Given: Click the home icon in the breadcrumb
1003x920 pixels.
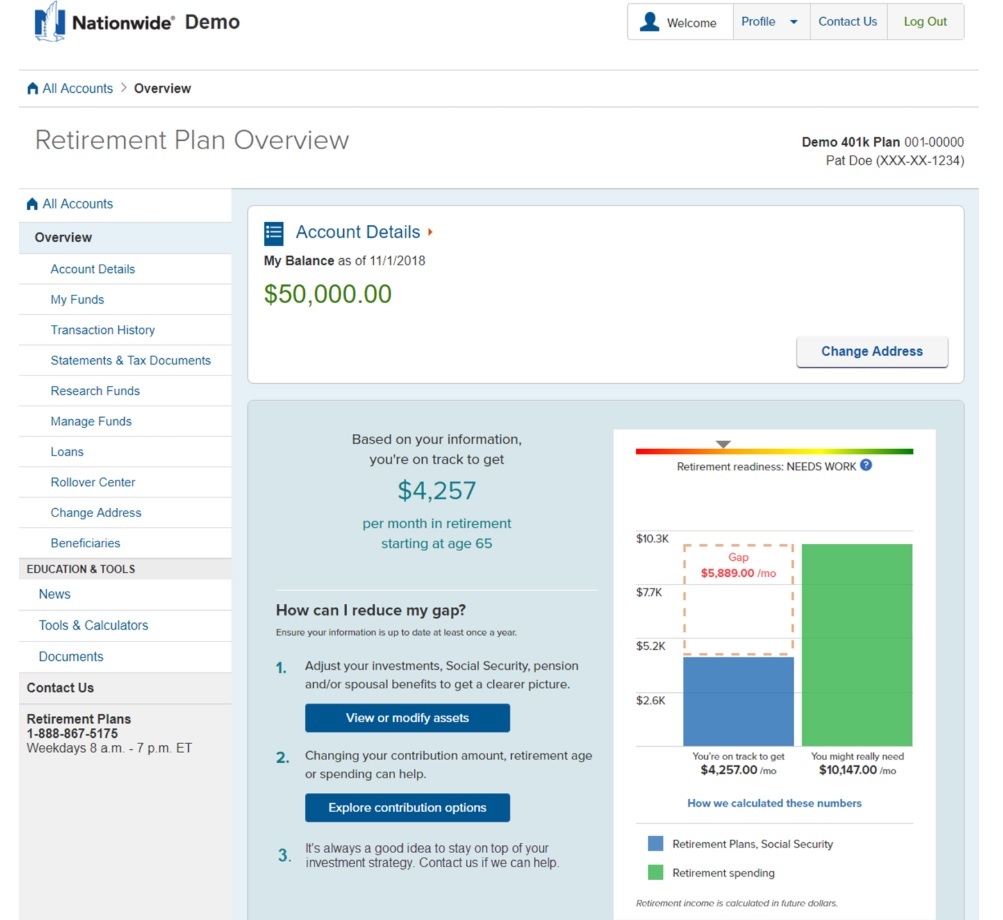Looking at the screenshot, I should point(33,88).
